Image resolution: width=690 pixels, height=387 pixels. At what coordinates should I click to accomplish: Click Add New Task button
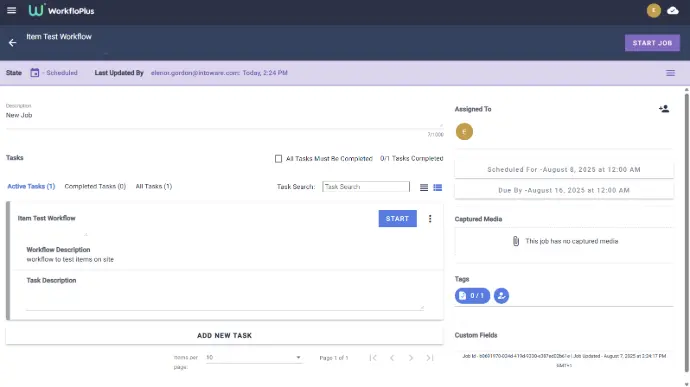[224, 335]
